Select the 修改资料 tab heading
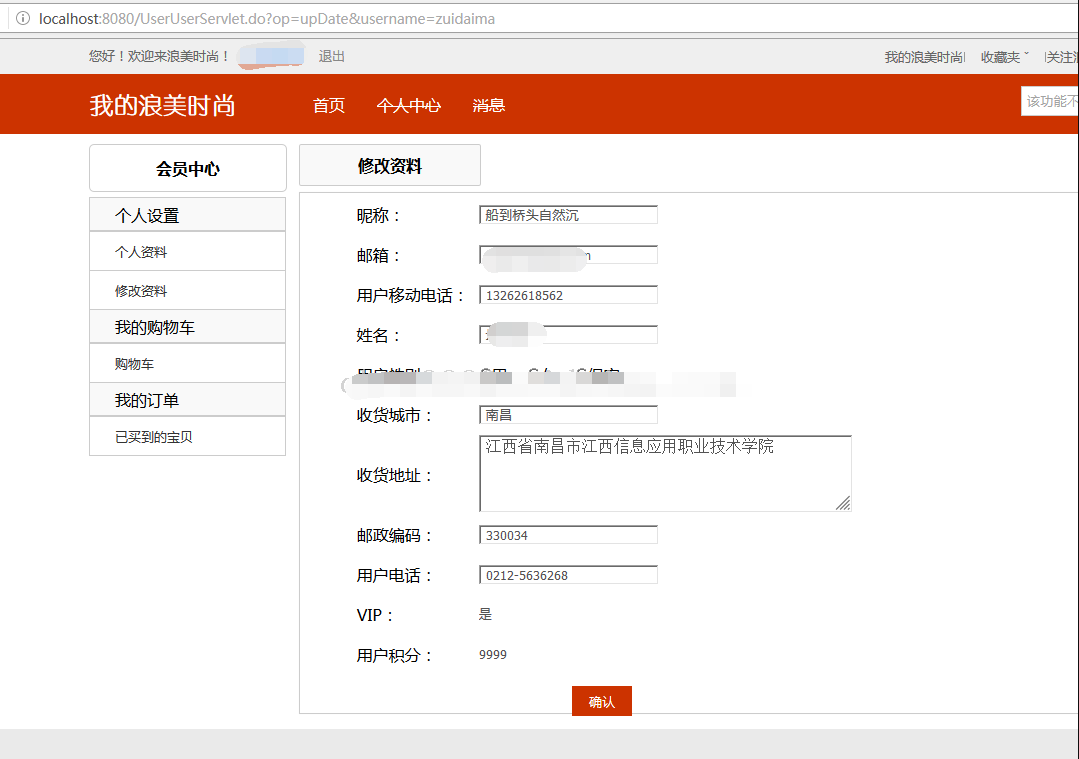 pyautogui.click(x=389, y=164)
